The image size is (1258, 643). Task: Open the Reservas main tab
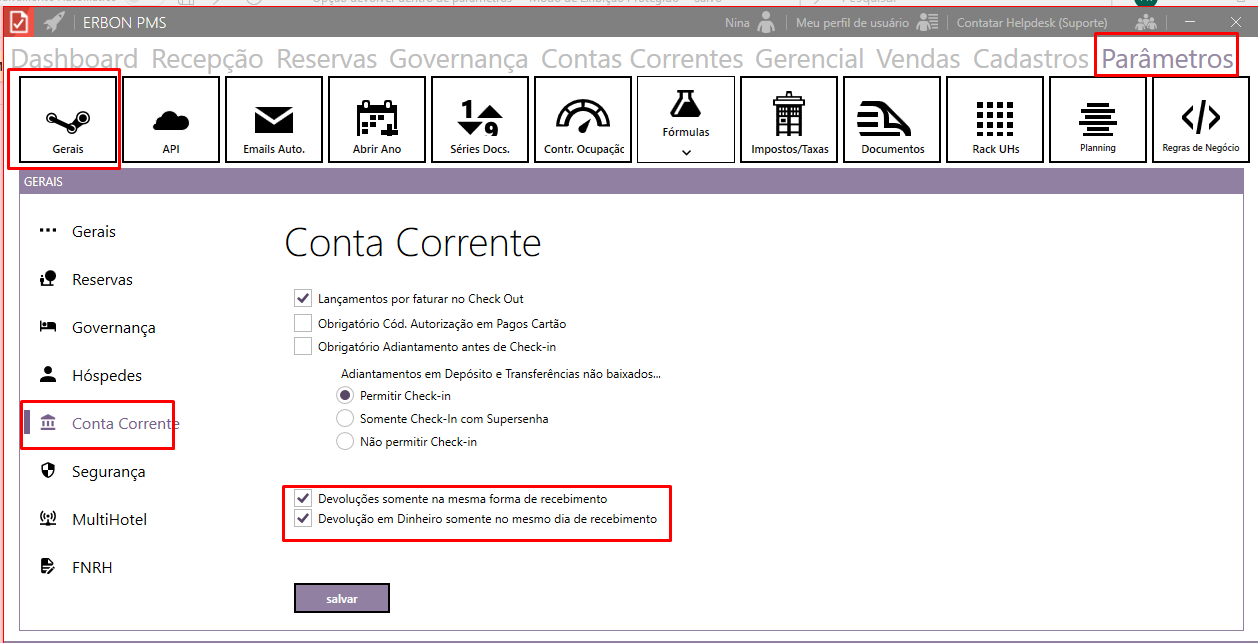[x=326, y=59]
